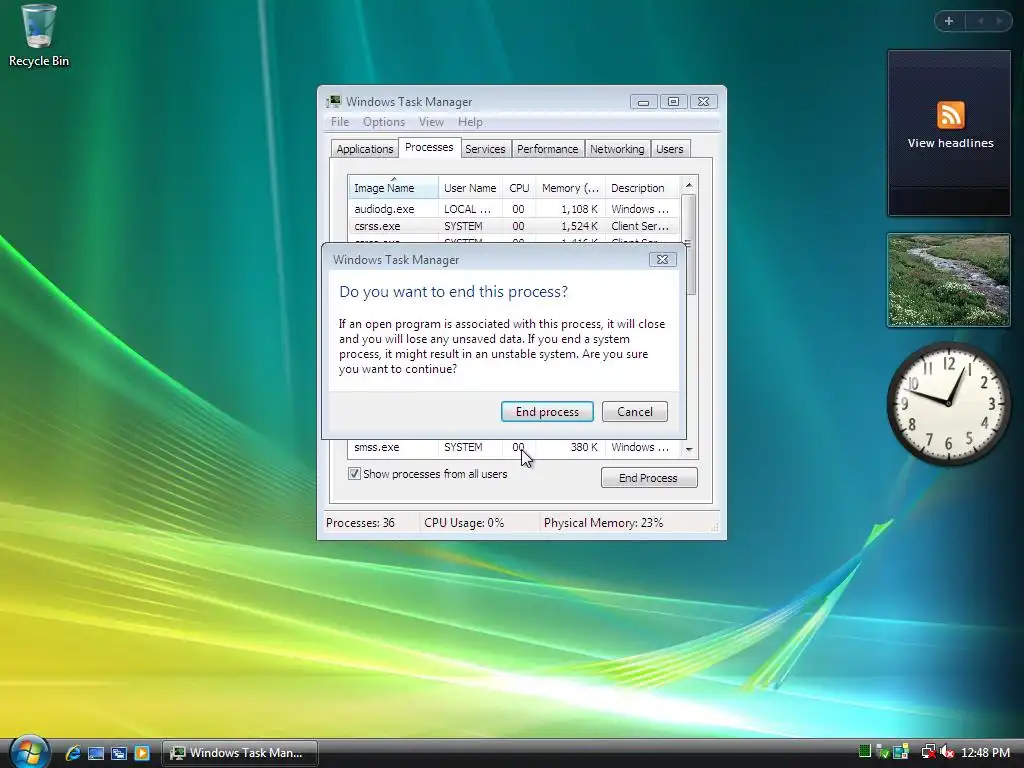1024x768 pixels.
Task: Switch to the Applications tab
Action: coord(364,149)
